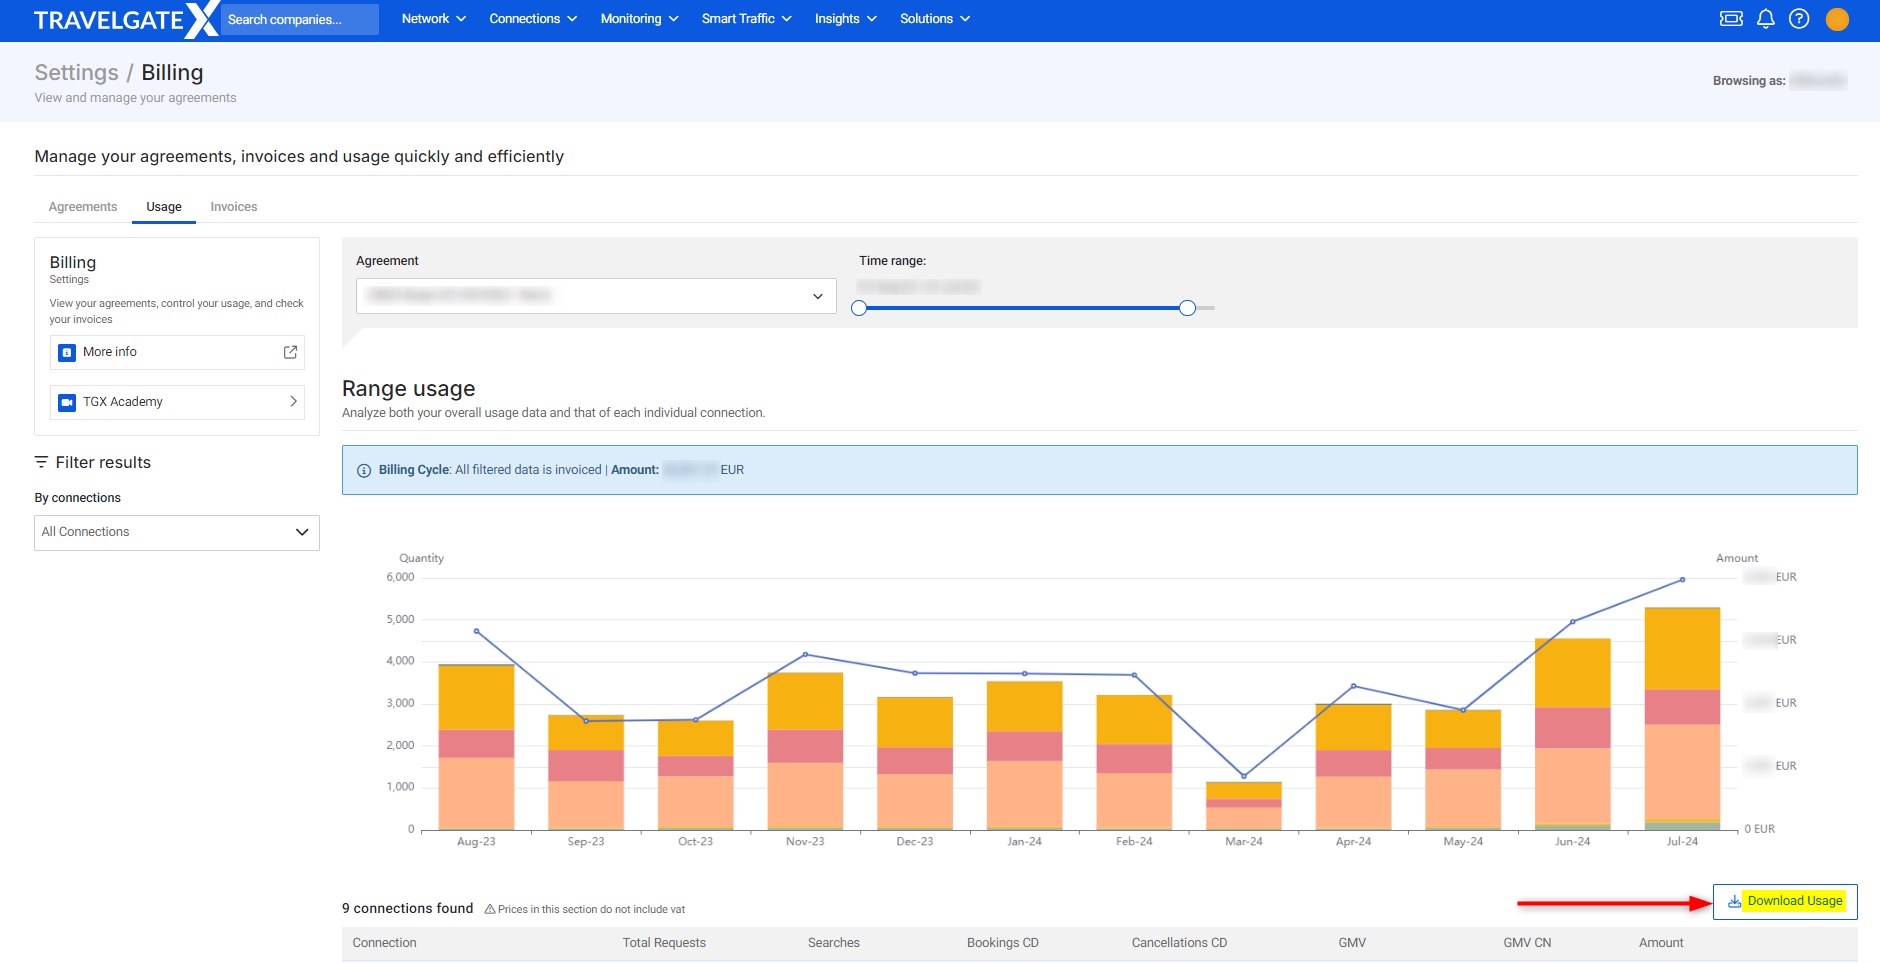The height and width of the screenshot is (963, 1880).
Task: Open the orange user profile avatar
Action: tap(1837, 19)
